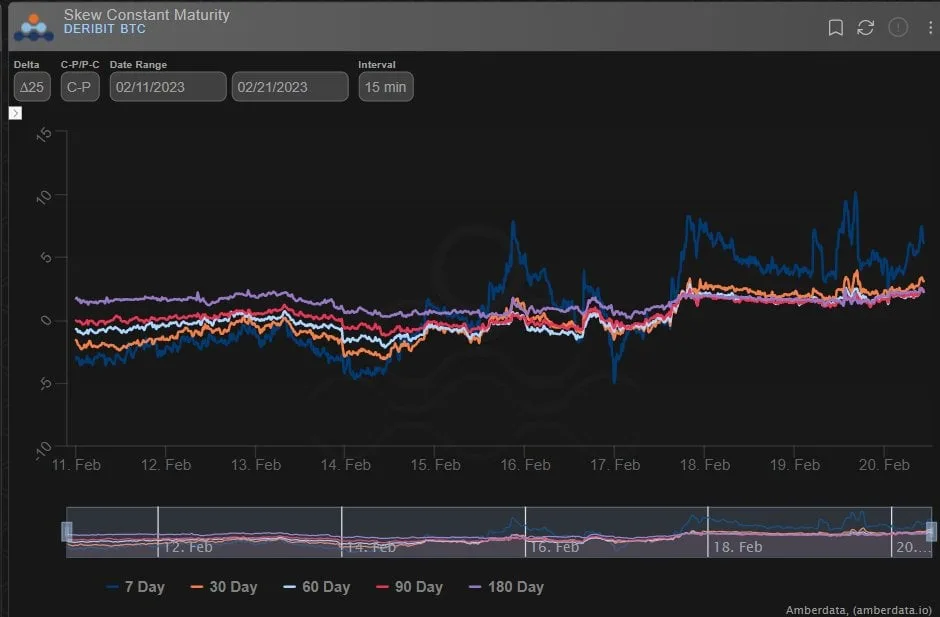Refresh the chart data
Screen dimensions: 940x617
click(x=865, y=28)
